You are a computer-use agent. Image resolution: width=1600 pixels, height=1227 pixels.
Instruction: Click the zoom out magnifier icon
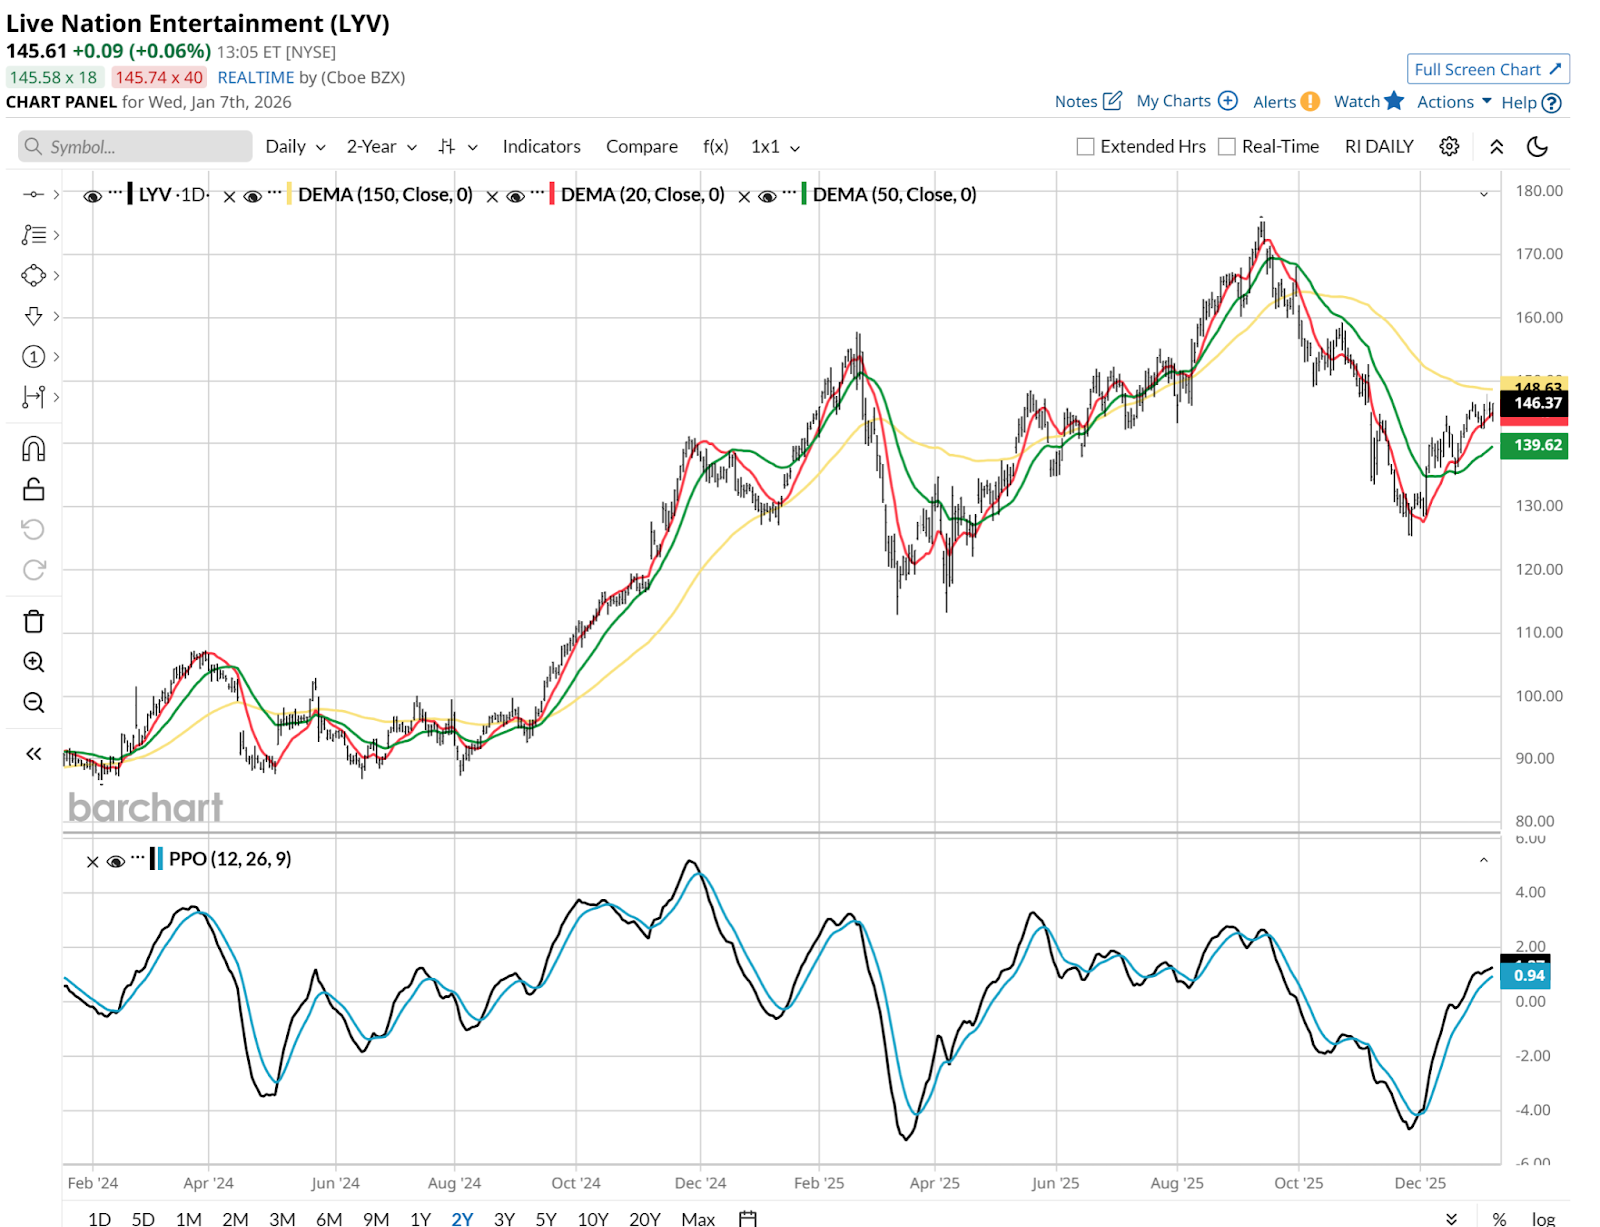pyautogui.click(x=33, y=703)
